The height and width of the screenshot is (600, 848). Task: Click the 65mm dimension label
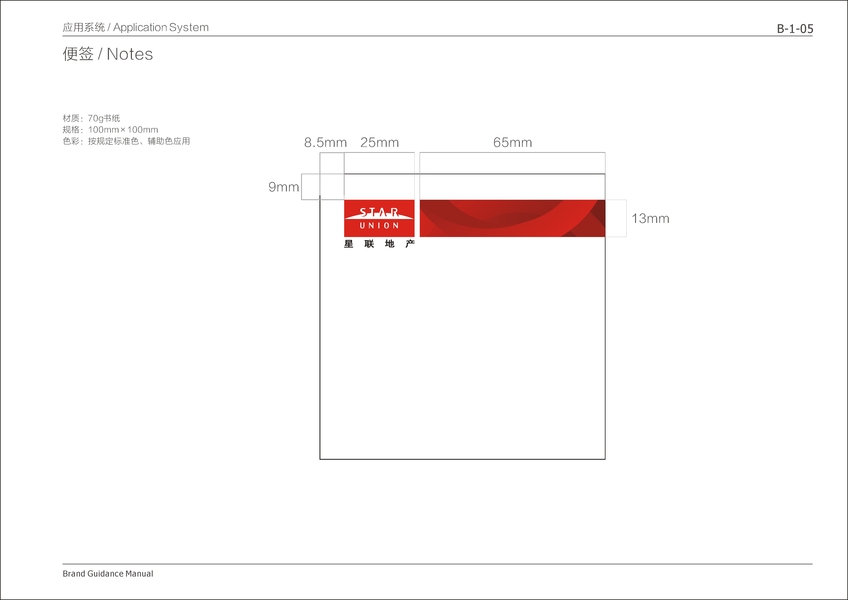coord(512,142)
